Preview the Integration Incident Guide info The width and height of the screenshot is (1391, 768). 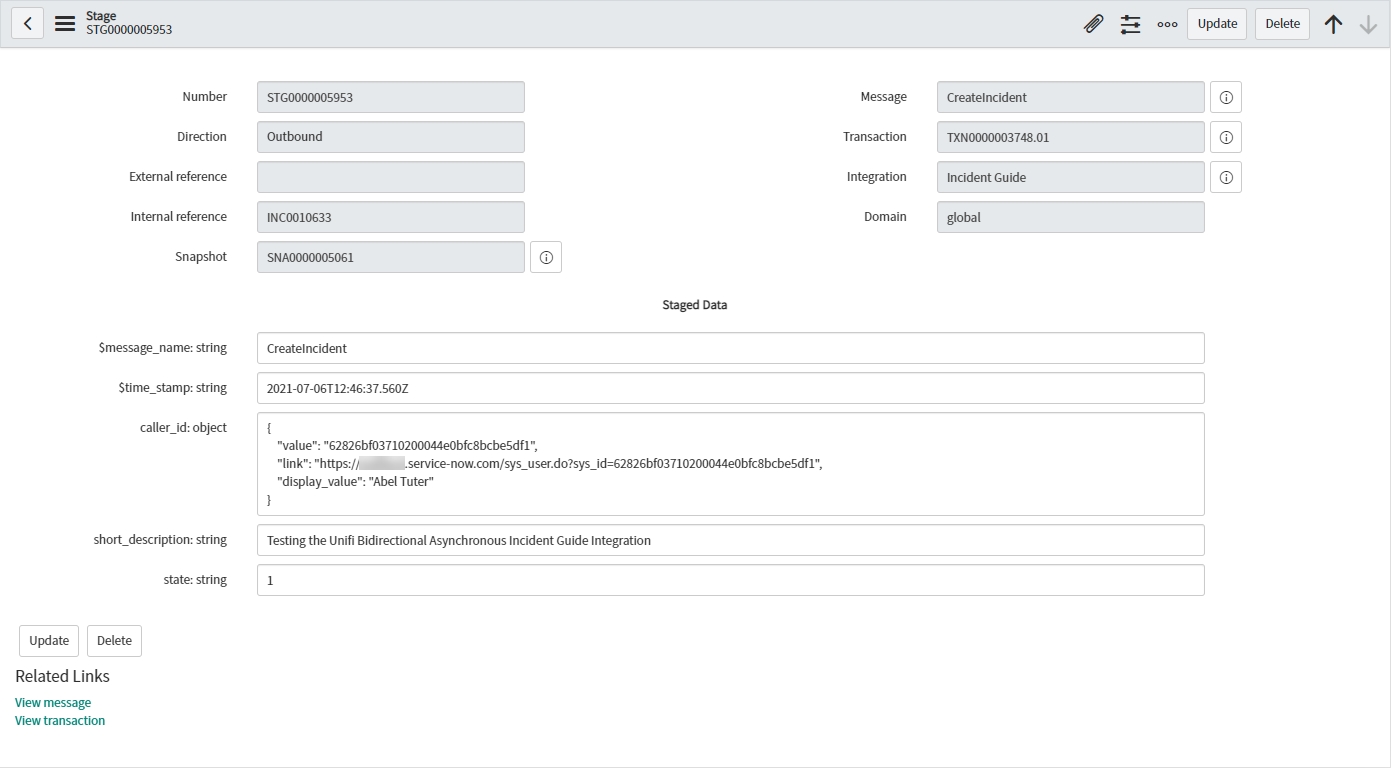(1226, 177)
